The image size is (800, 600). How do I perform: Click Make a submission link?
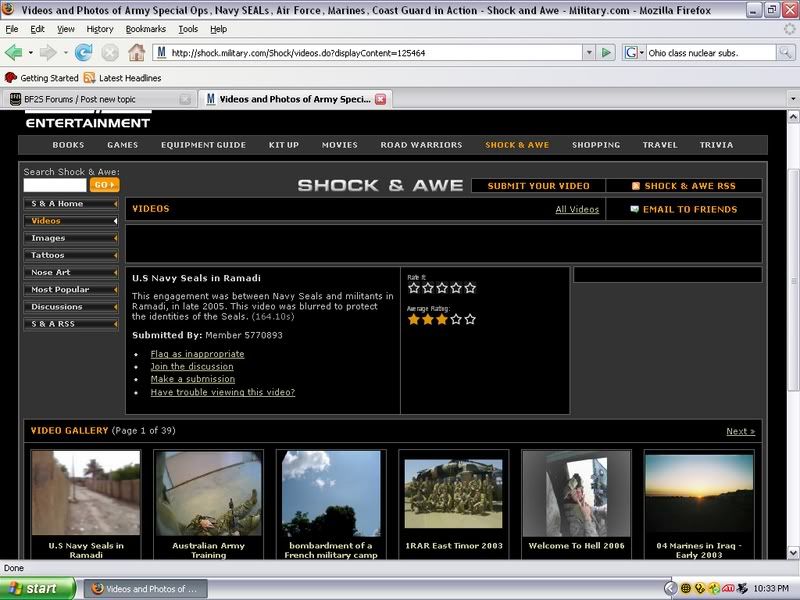193,379
